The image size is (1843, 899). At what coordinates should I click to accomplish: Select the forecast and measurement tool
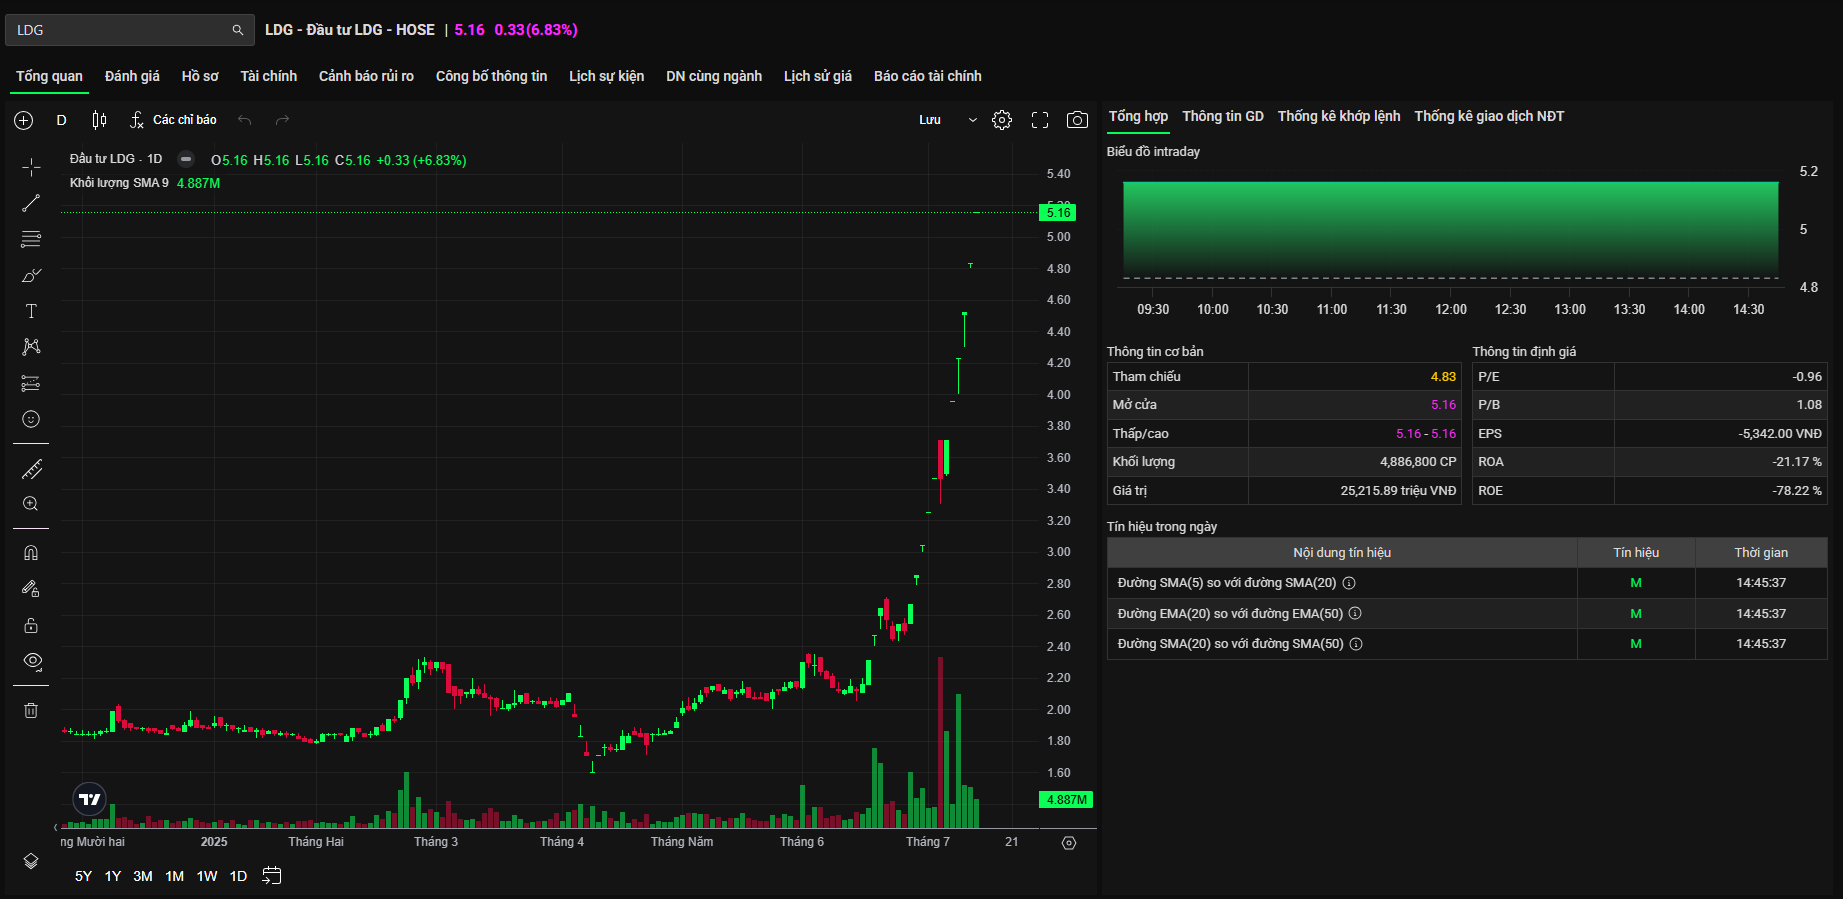[x=31, y=383]
